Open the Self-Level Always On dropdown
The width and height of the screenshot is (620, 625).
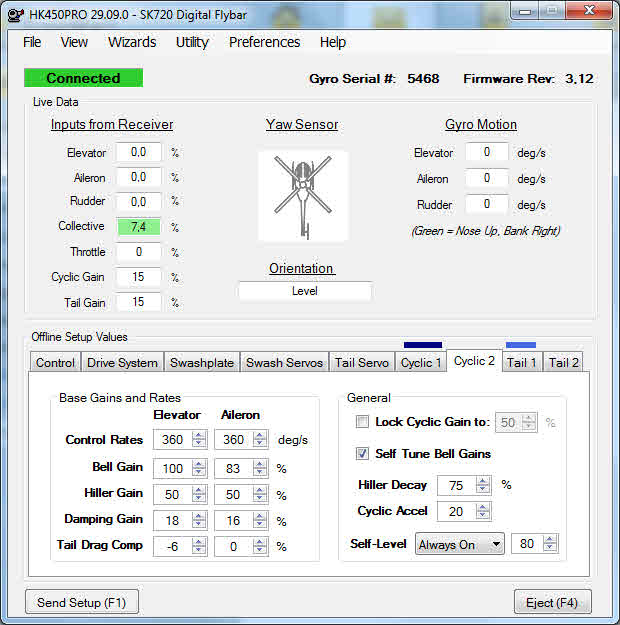pyautogui.click(x=459, y=544)
